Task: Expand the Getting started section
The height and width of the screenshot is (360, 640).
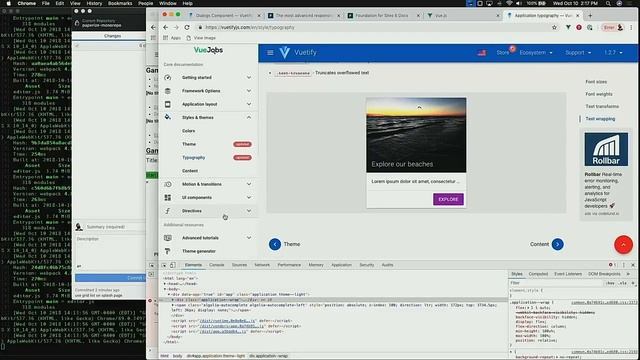Action: 249,78
